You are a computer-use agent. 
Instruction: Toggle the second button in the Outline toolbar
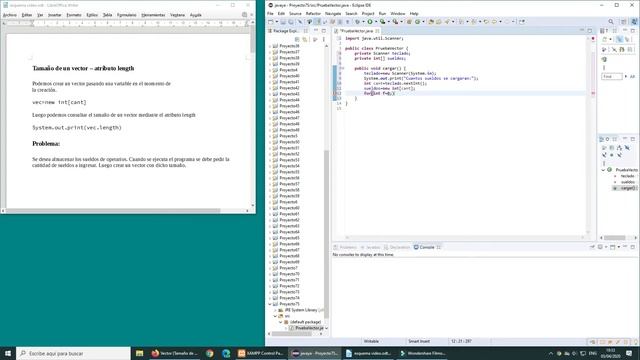pos(612,148)
